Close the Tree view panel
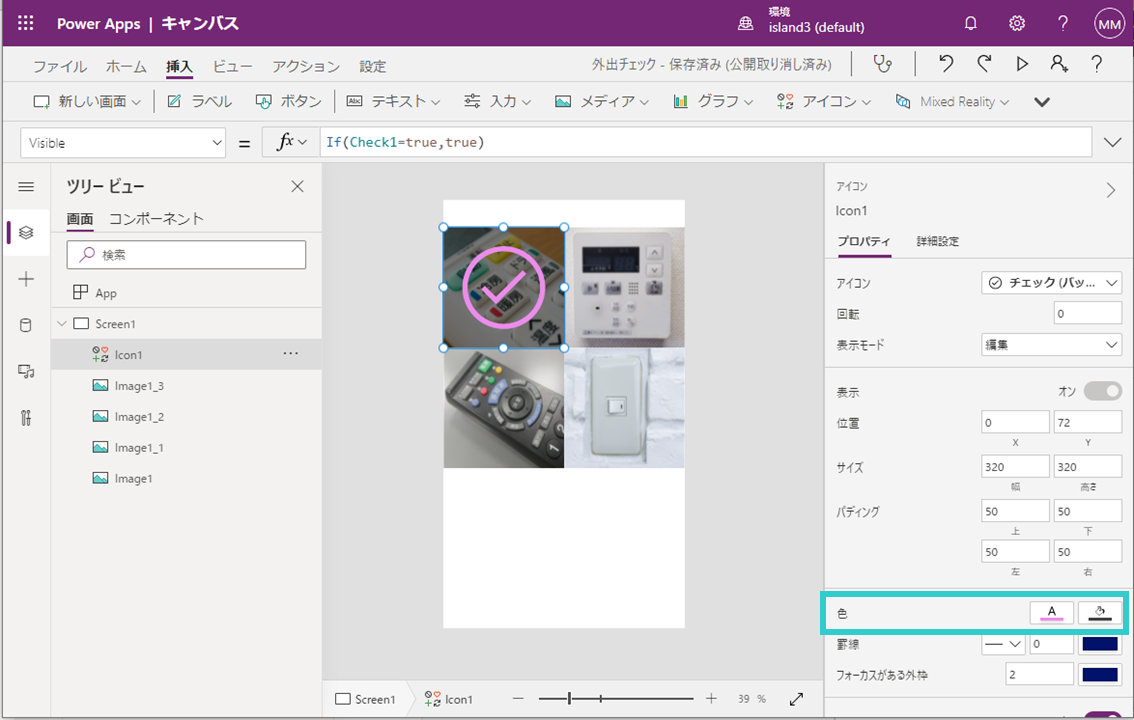 point(297,187)
